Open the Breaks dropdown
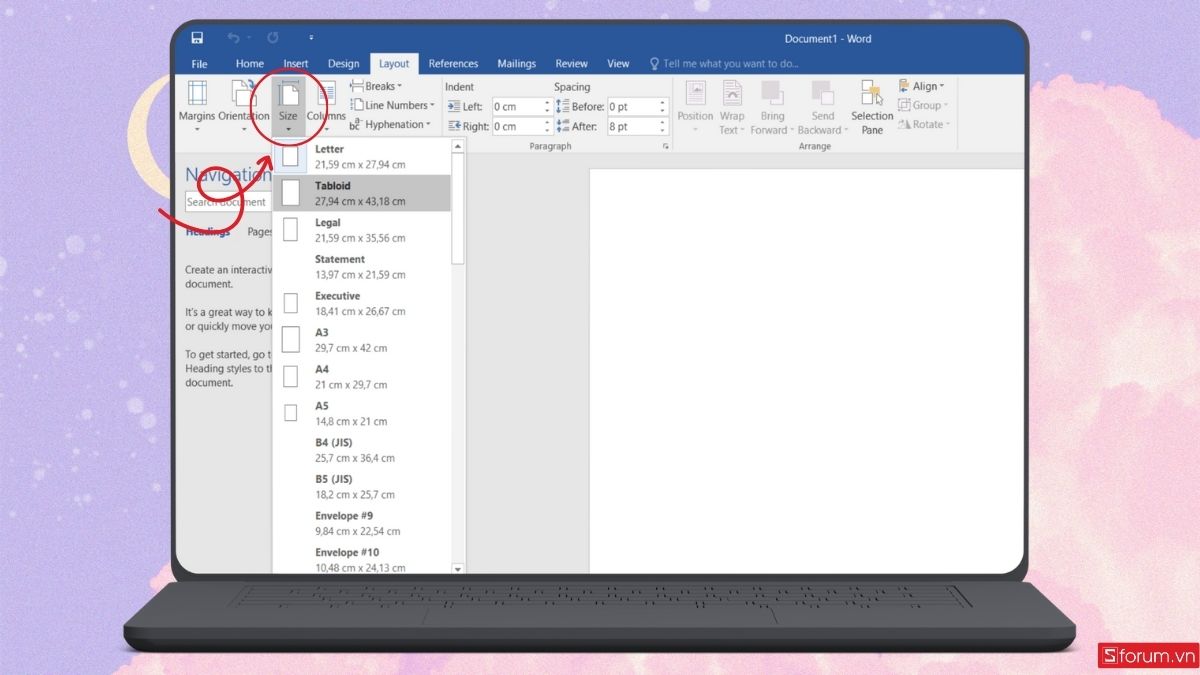Image resolution: width=1200 pixels, height=675 pixels. (377, 85)
